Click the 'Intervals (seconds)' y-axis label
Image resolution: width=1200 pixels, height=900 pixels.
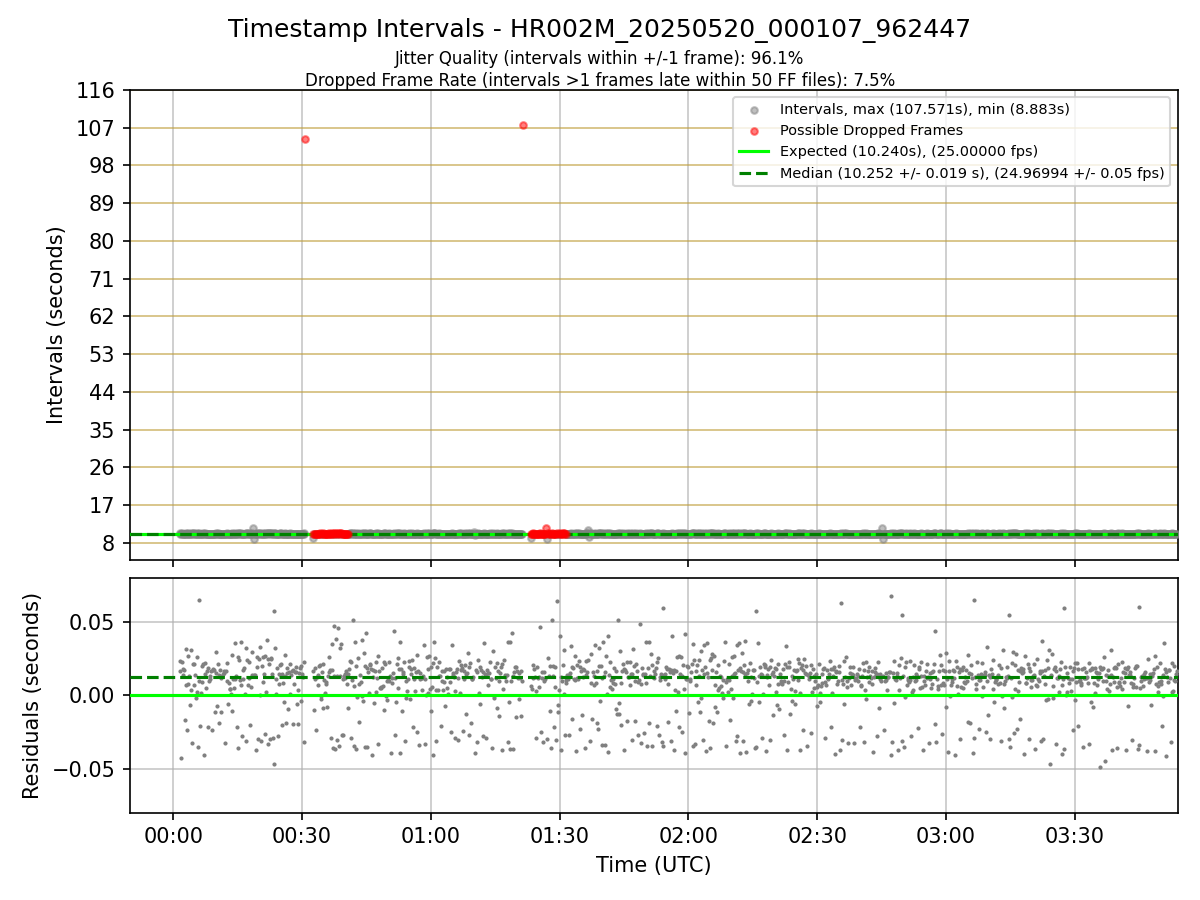[x=56, y=325]
